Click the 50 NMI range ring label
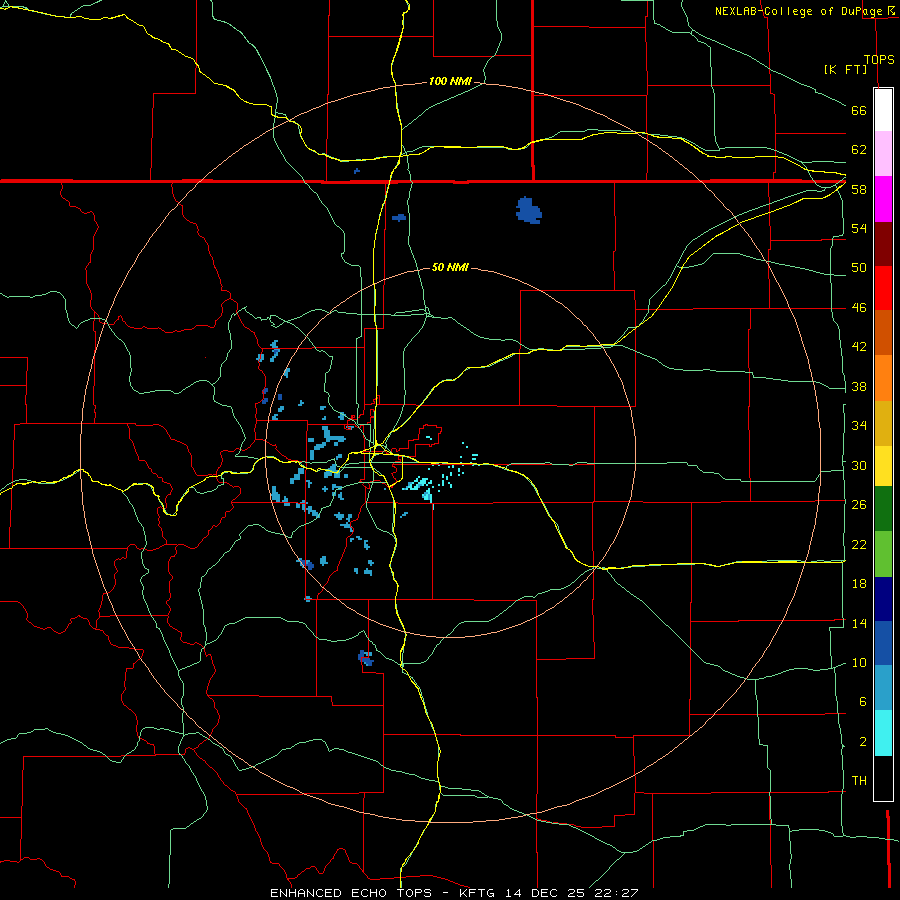The height and width of the screenshot is (900, 900). 450,267
